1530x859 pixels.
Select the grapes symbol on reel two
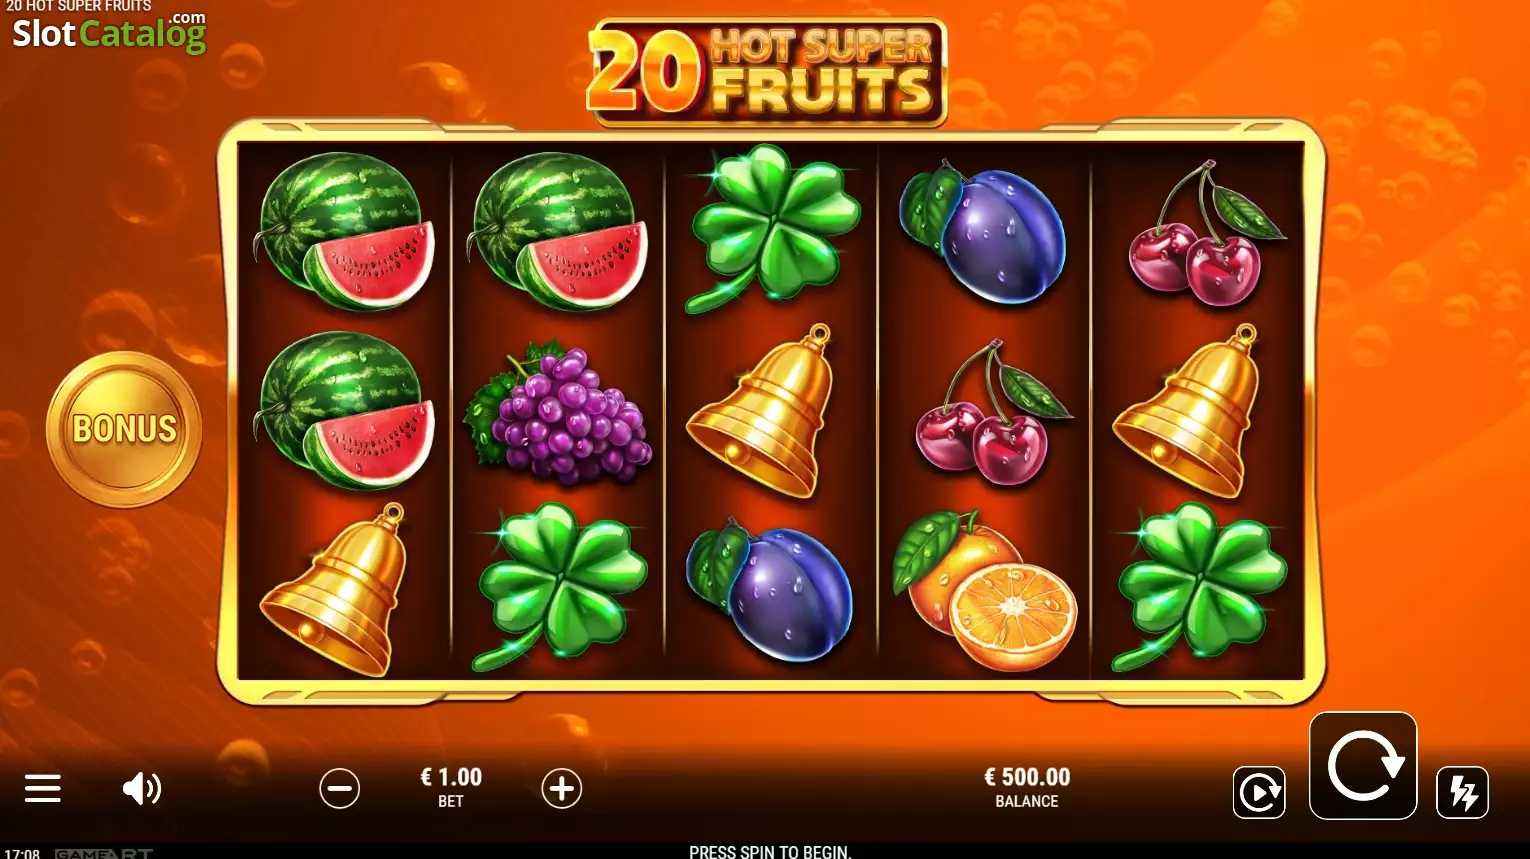click(x=558, y=414)
